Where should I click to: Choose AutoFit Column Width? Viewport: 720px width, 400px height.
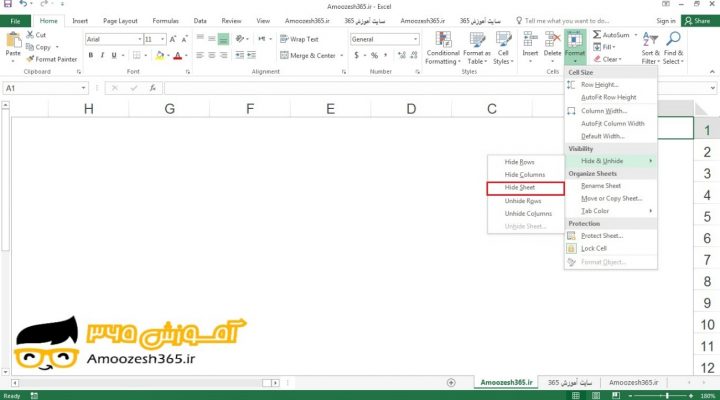(x=613, y=124)
